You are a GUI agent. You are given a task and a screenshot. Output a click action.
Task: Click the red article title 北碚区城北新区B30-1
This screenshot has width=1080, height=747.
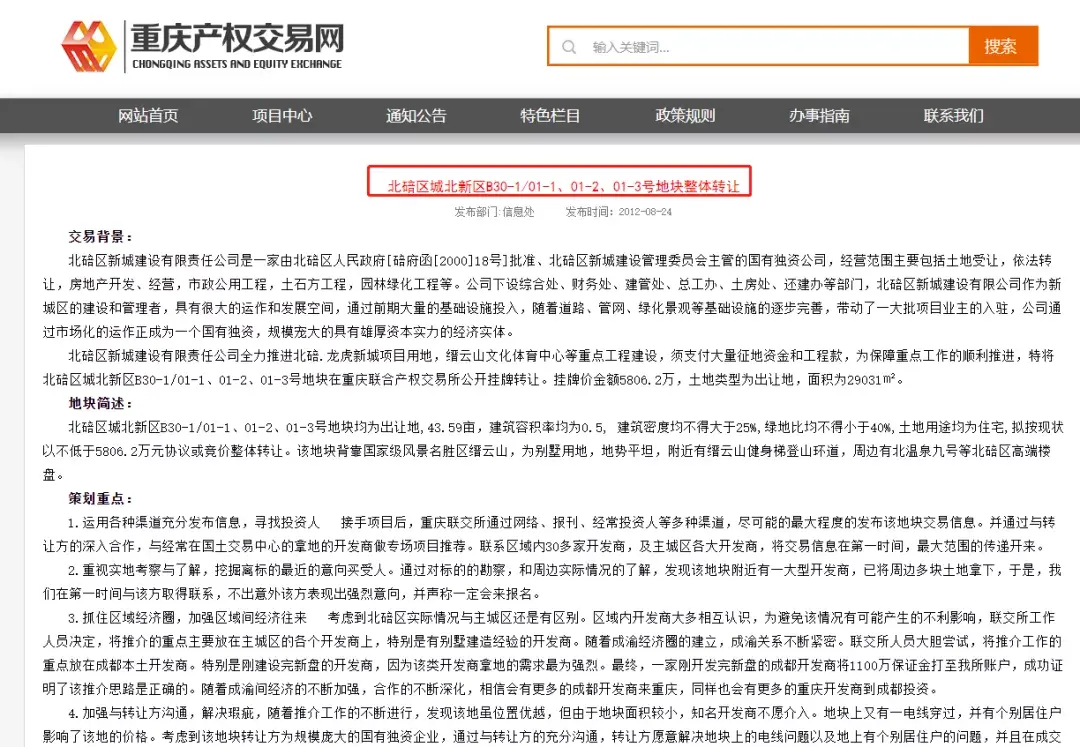pos(563,187)
